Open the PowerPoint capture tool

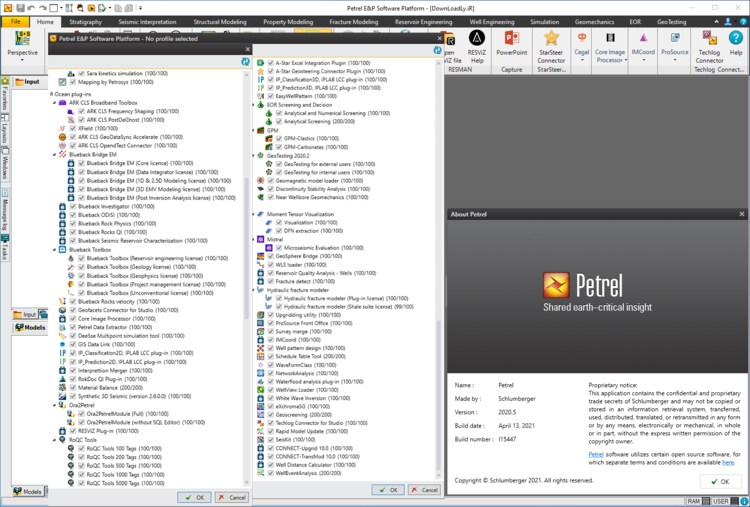point(511,43)
